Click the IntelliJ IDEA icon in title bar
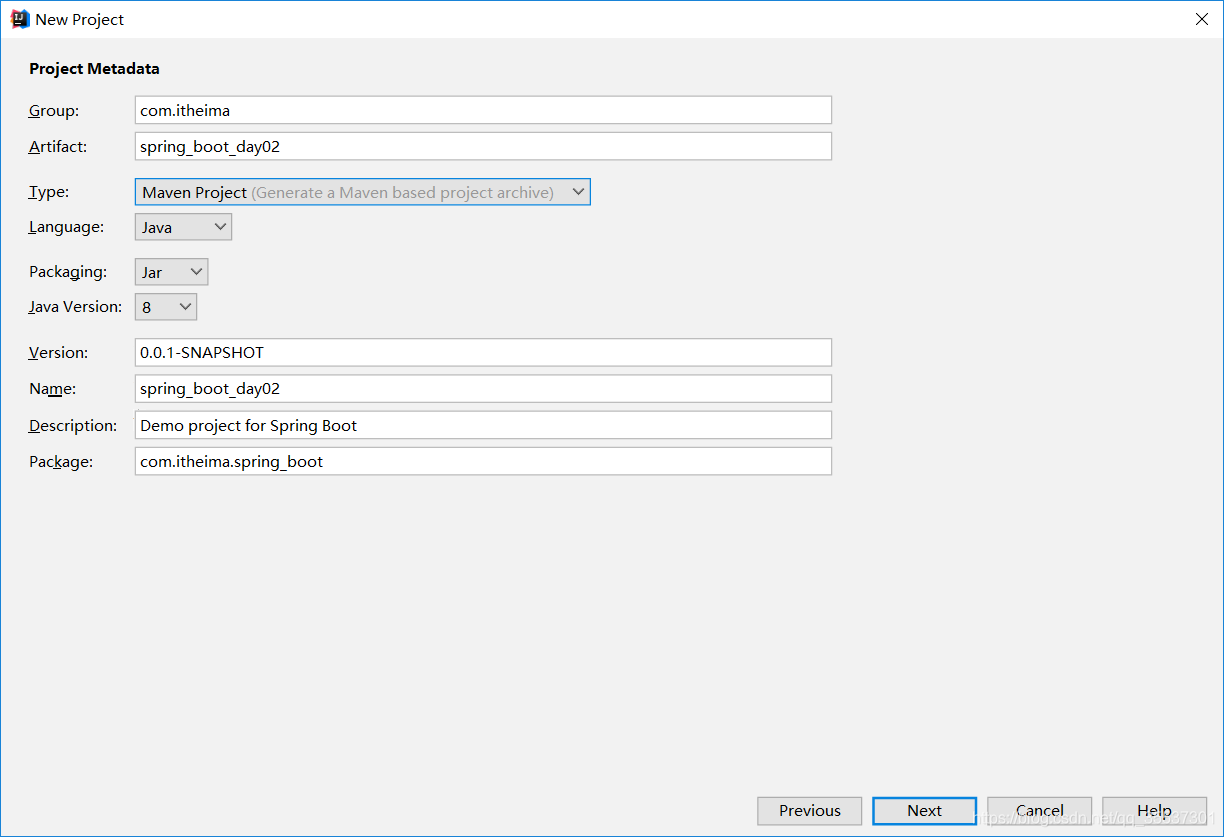Image resolution: width=1224 pixels, height=837 pixels. [20, 19]
